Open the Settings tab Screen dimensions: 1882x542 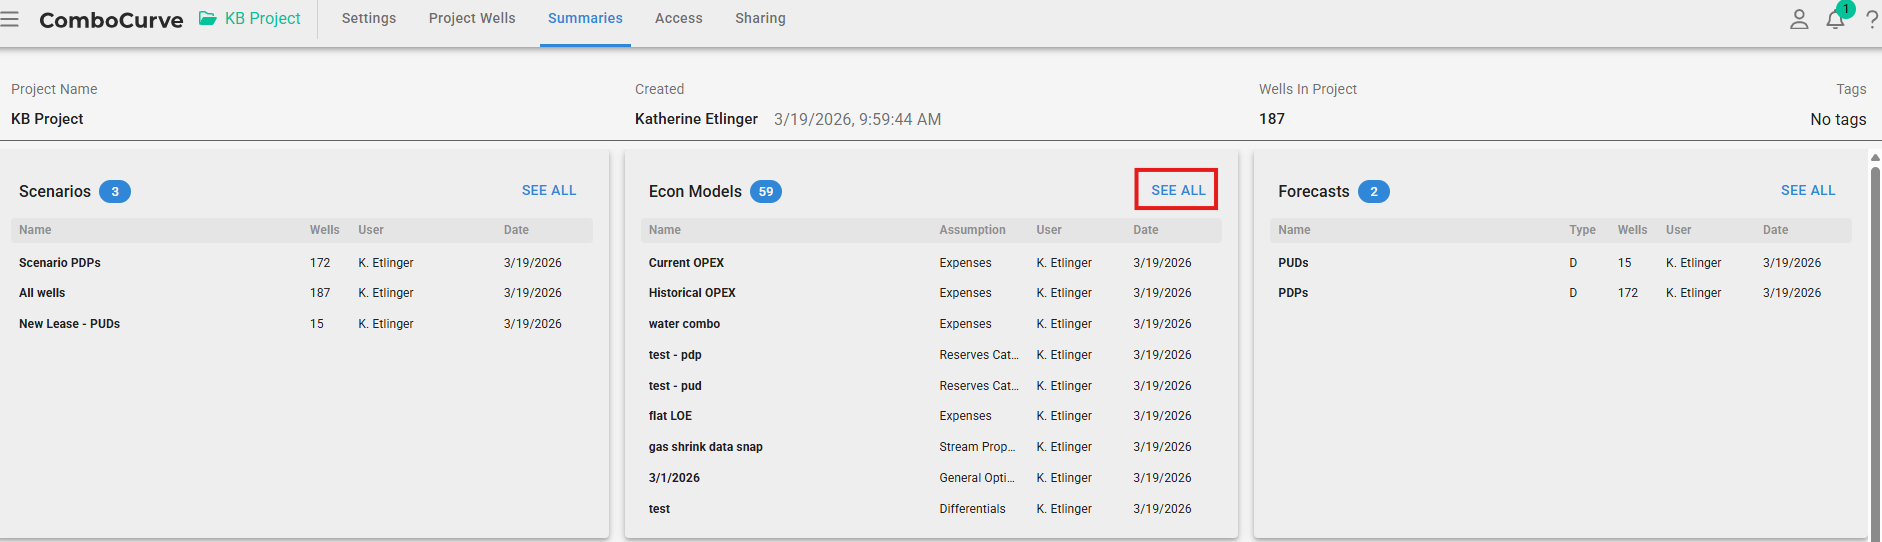click(x=368, y=18)
